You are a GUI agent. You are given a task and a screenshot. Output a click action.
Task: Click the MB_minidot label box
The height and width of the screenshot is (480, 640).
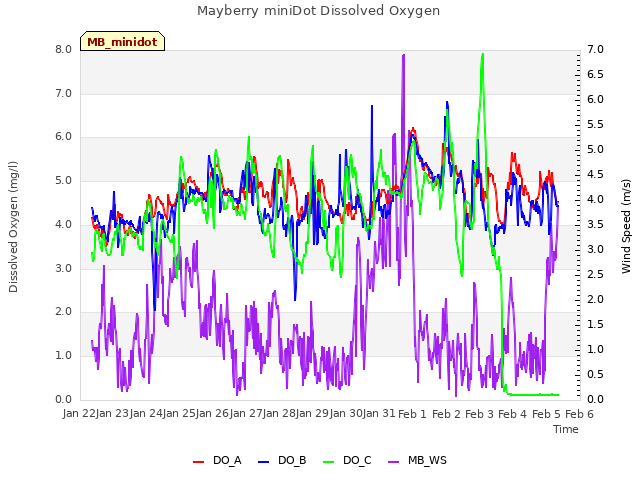point(122,41)
